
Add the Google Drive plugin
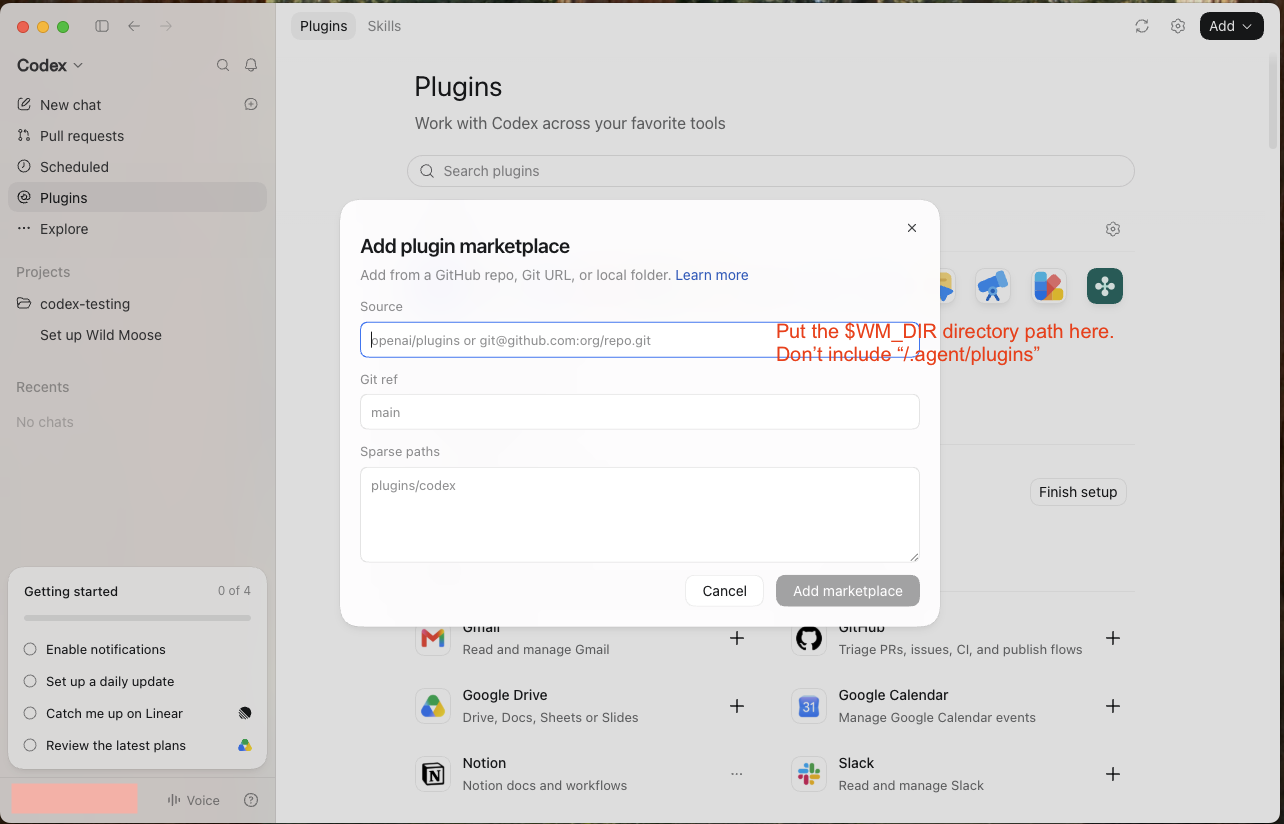coord(737,706)
